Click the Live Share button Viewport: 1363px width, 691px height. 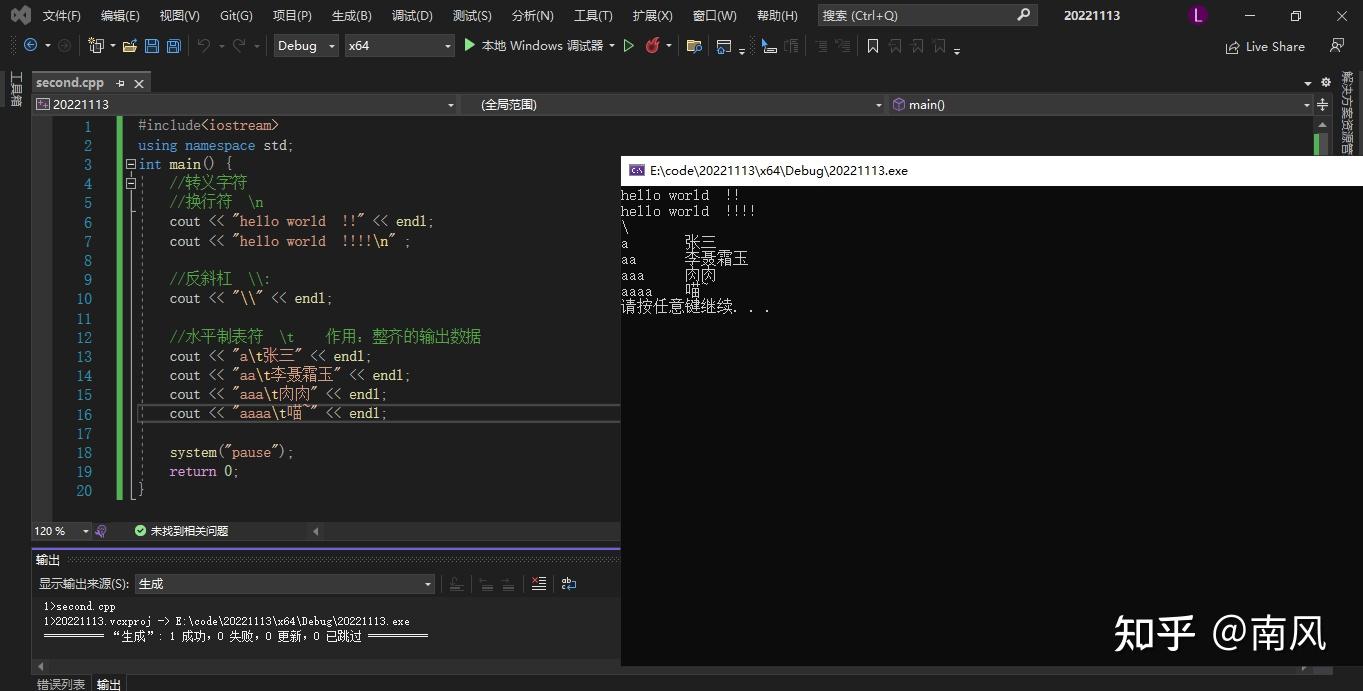(x=1265, y=46)
